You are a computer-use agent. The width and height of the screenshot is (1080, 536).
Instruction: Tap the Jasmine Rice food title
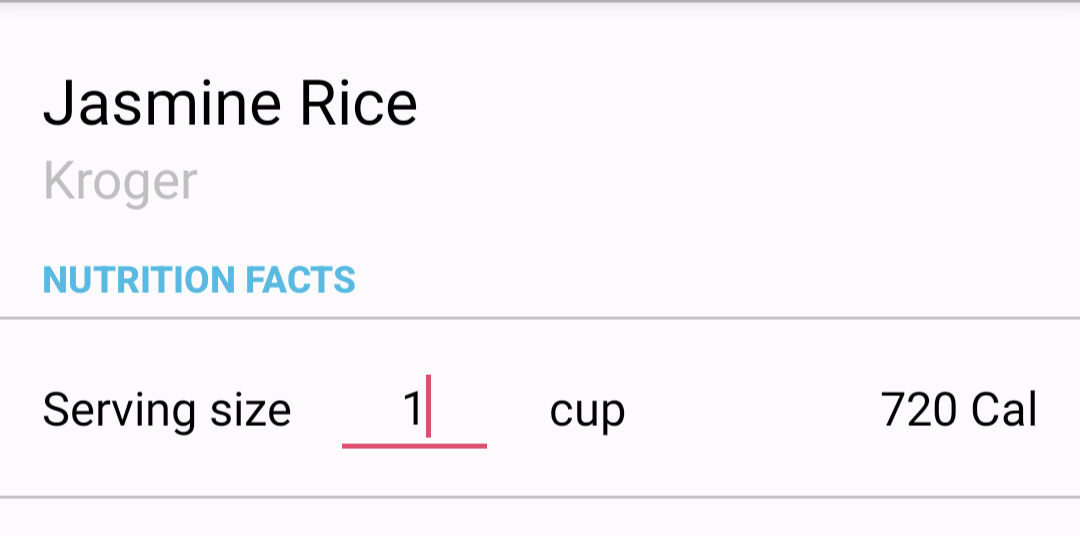click(230, 103)
